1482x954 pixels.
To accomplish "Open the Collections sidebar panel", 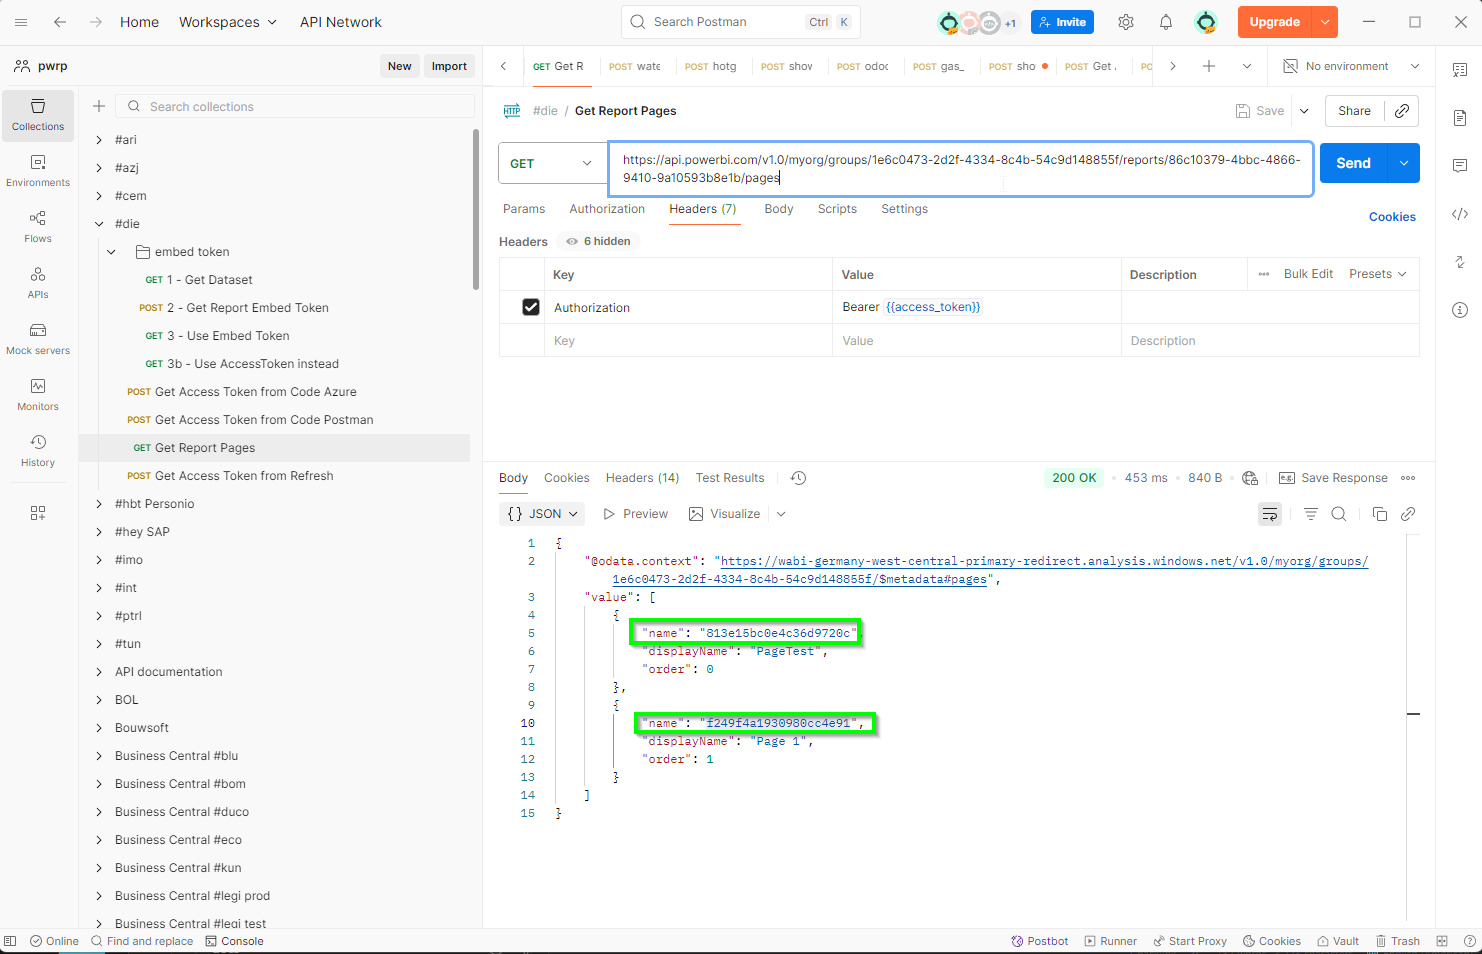I will [x=38, y=116].
